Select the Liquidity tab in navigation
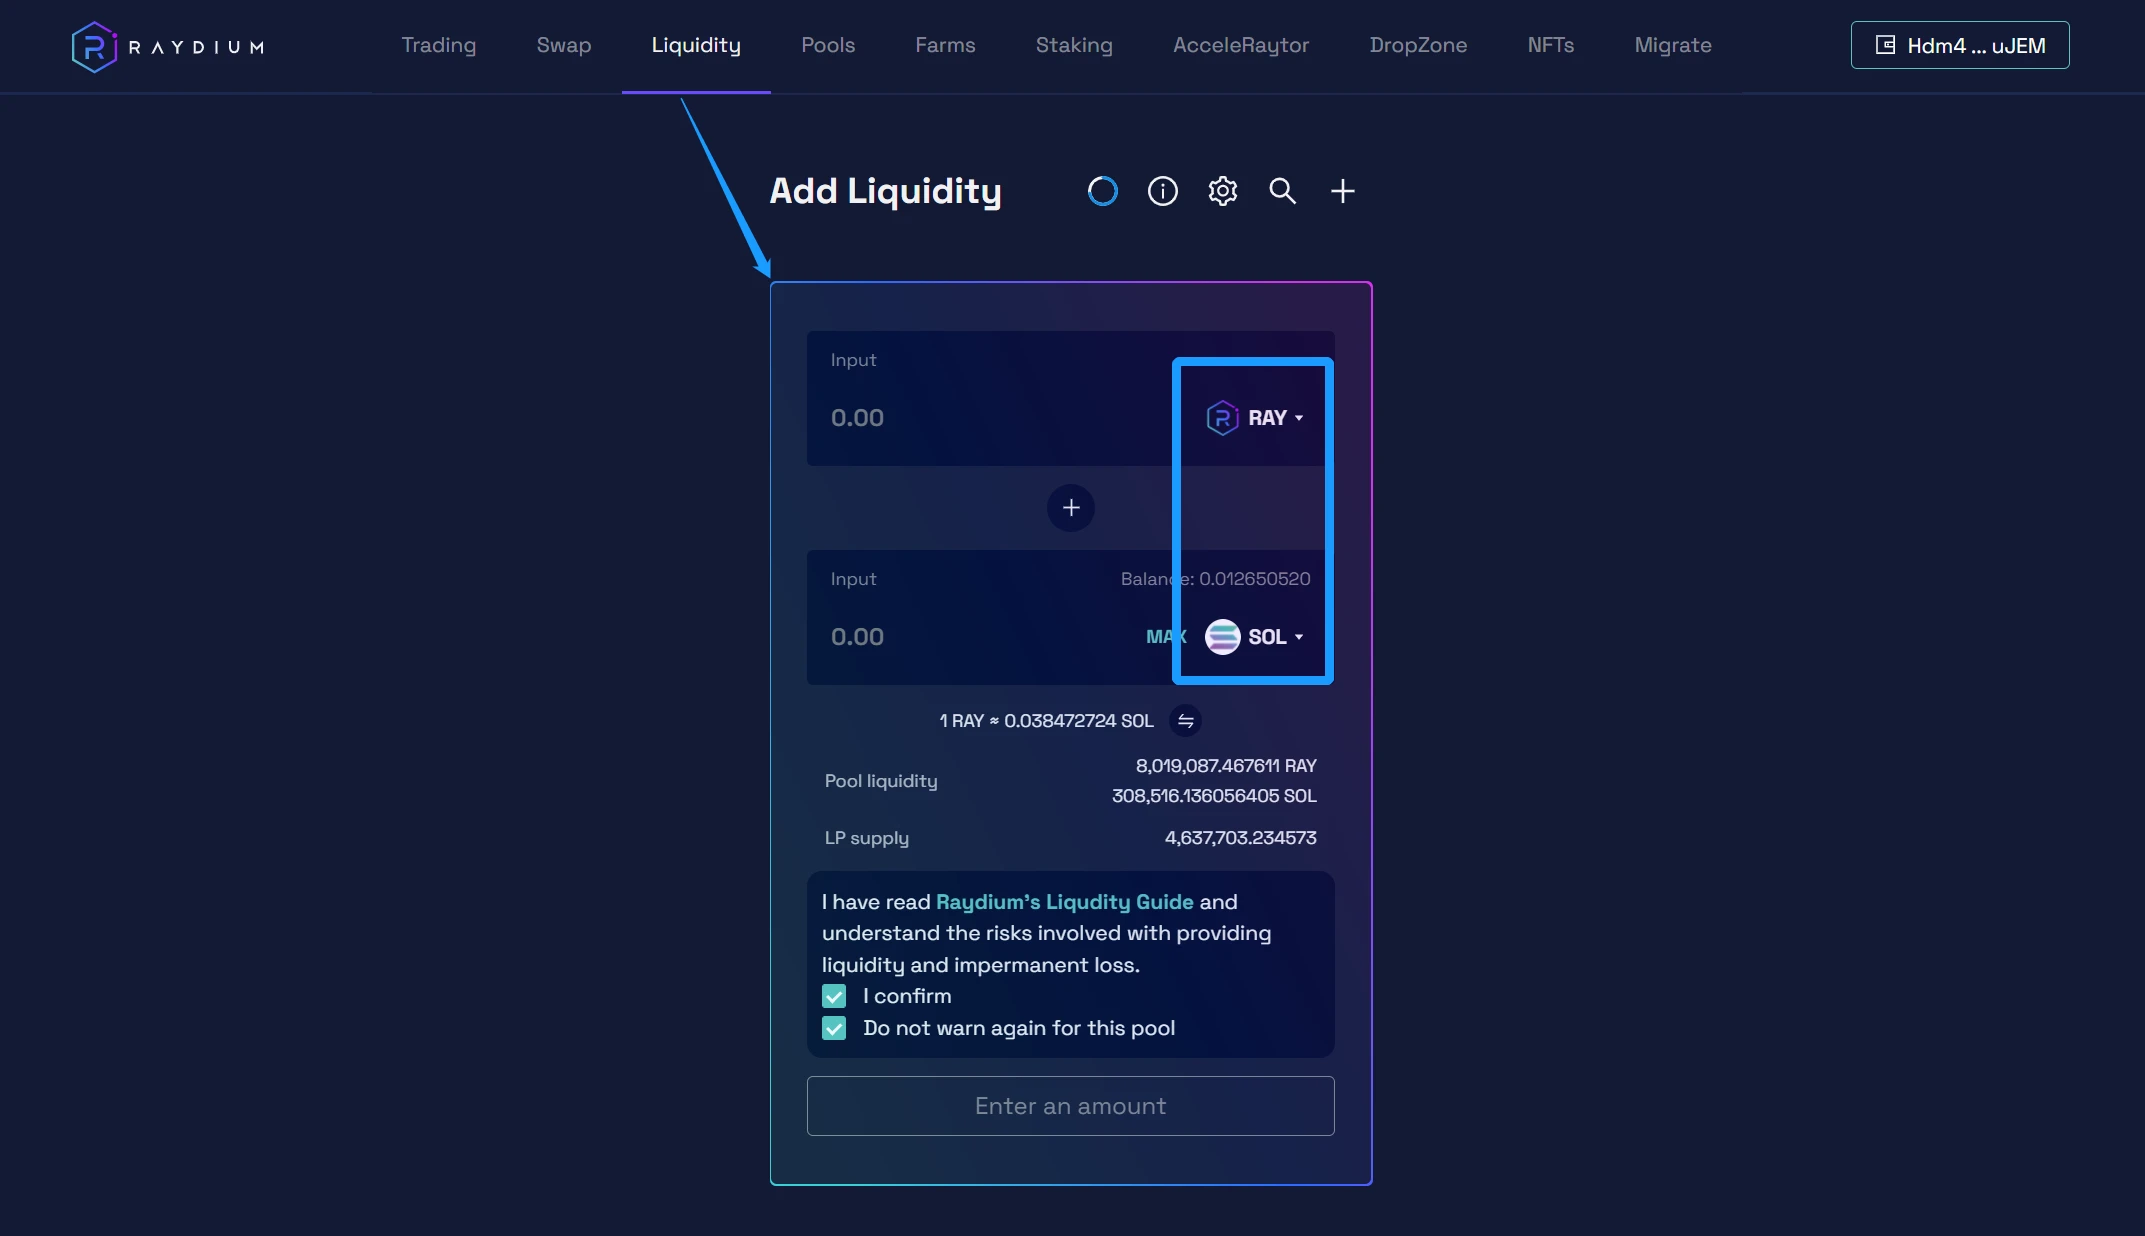The width and height of the screenshot is (2145, 1236). coord(697,44)
